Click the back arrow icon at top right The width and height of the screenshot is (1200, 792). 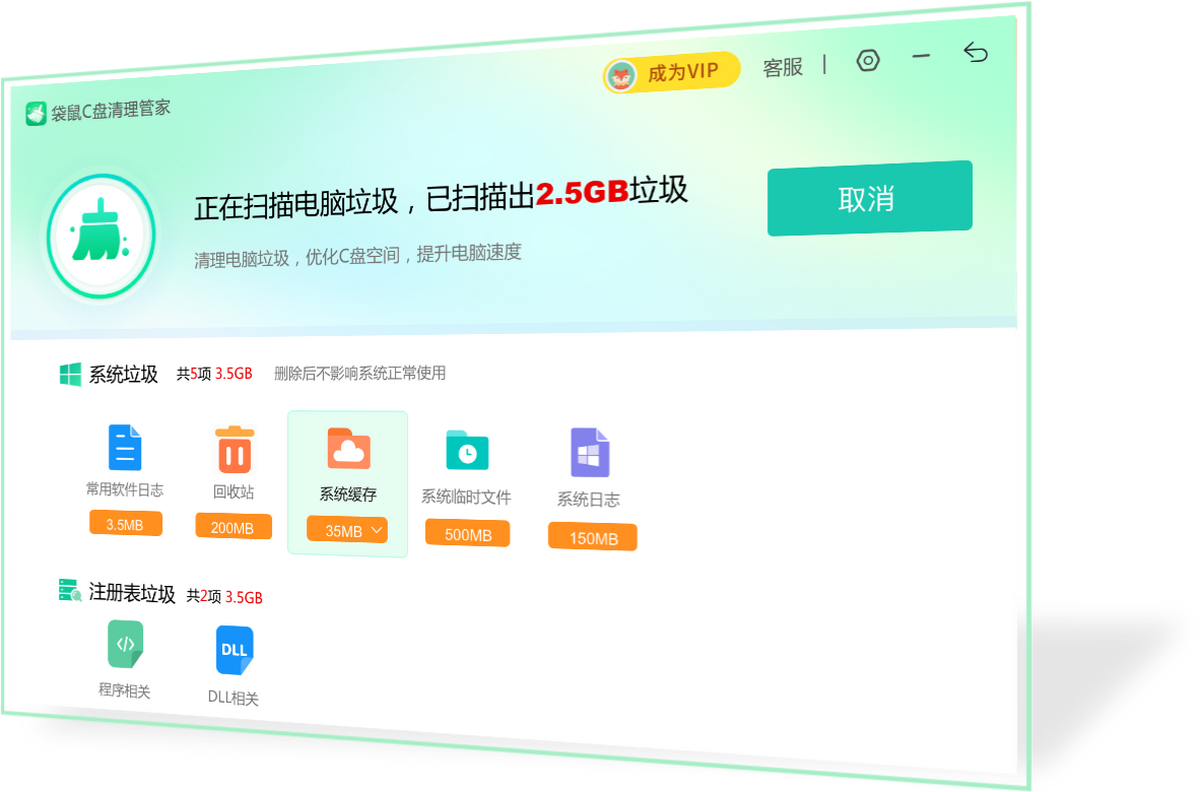(976, 52)
